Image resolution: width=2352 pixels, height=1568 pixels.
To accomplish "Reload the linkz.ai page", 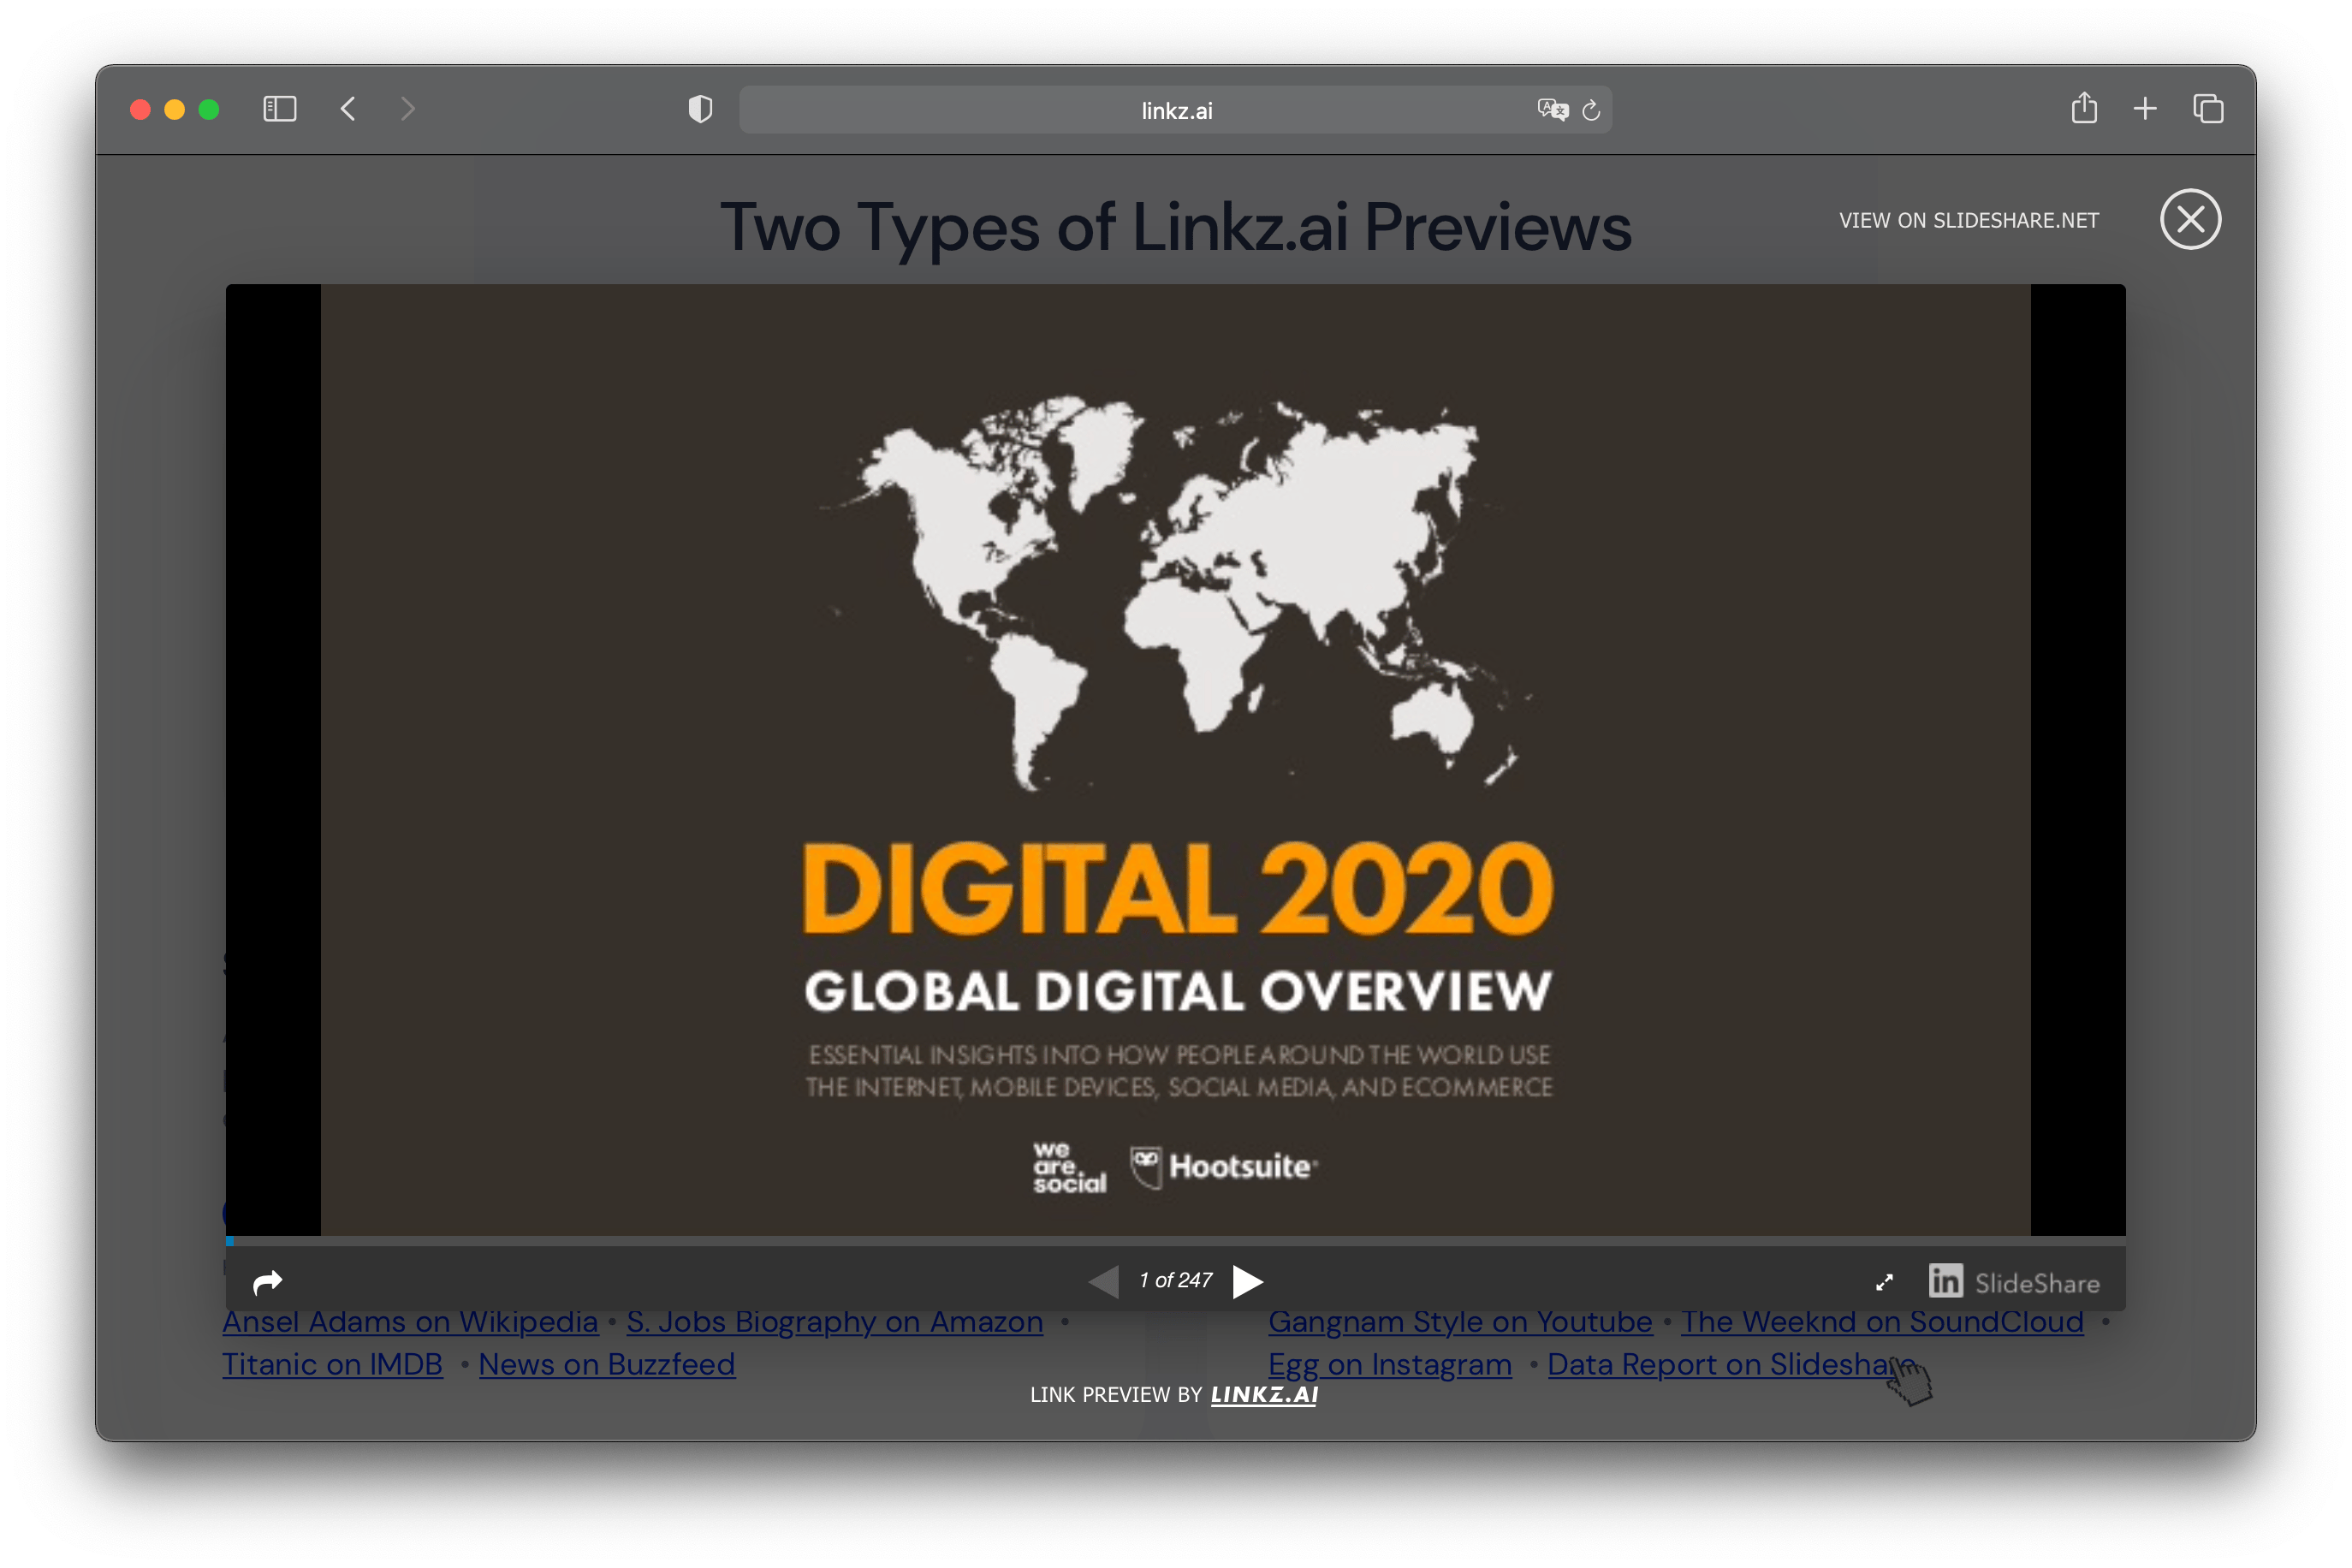I will (1591, 110).
